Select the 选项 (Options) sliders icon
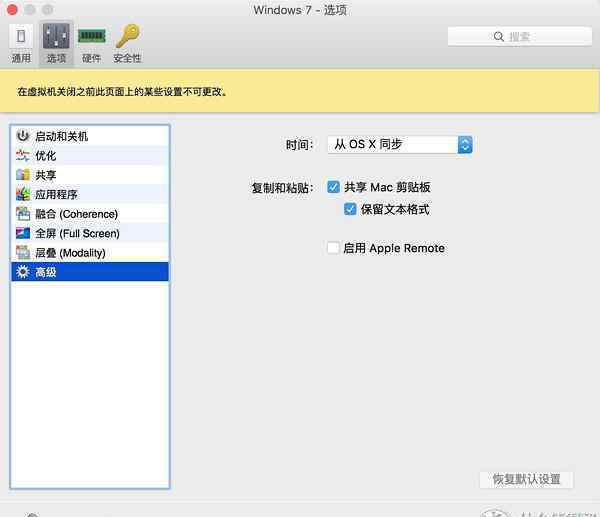The width and height of the screenshot is (600, 517). [x=56, y=36]
